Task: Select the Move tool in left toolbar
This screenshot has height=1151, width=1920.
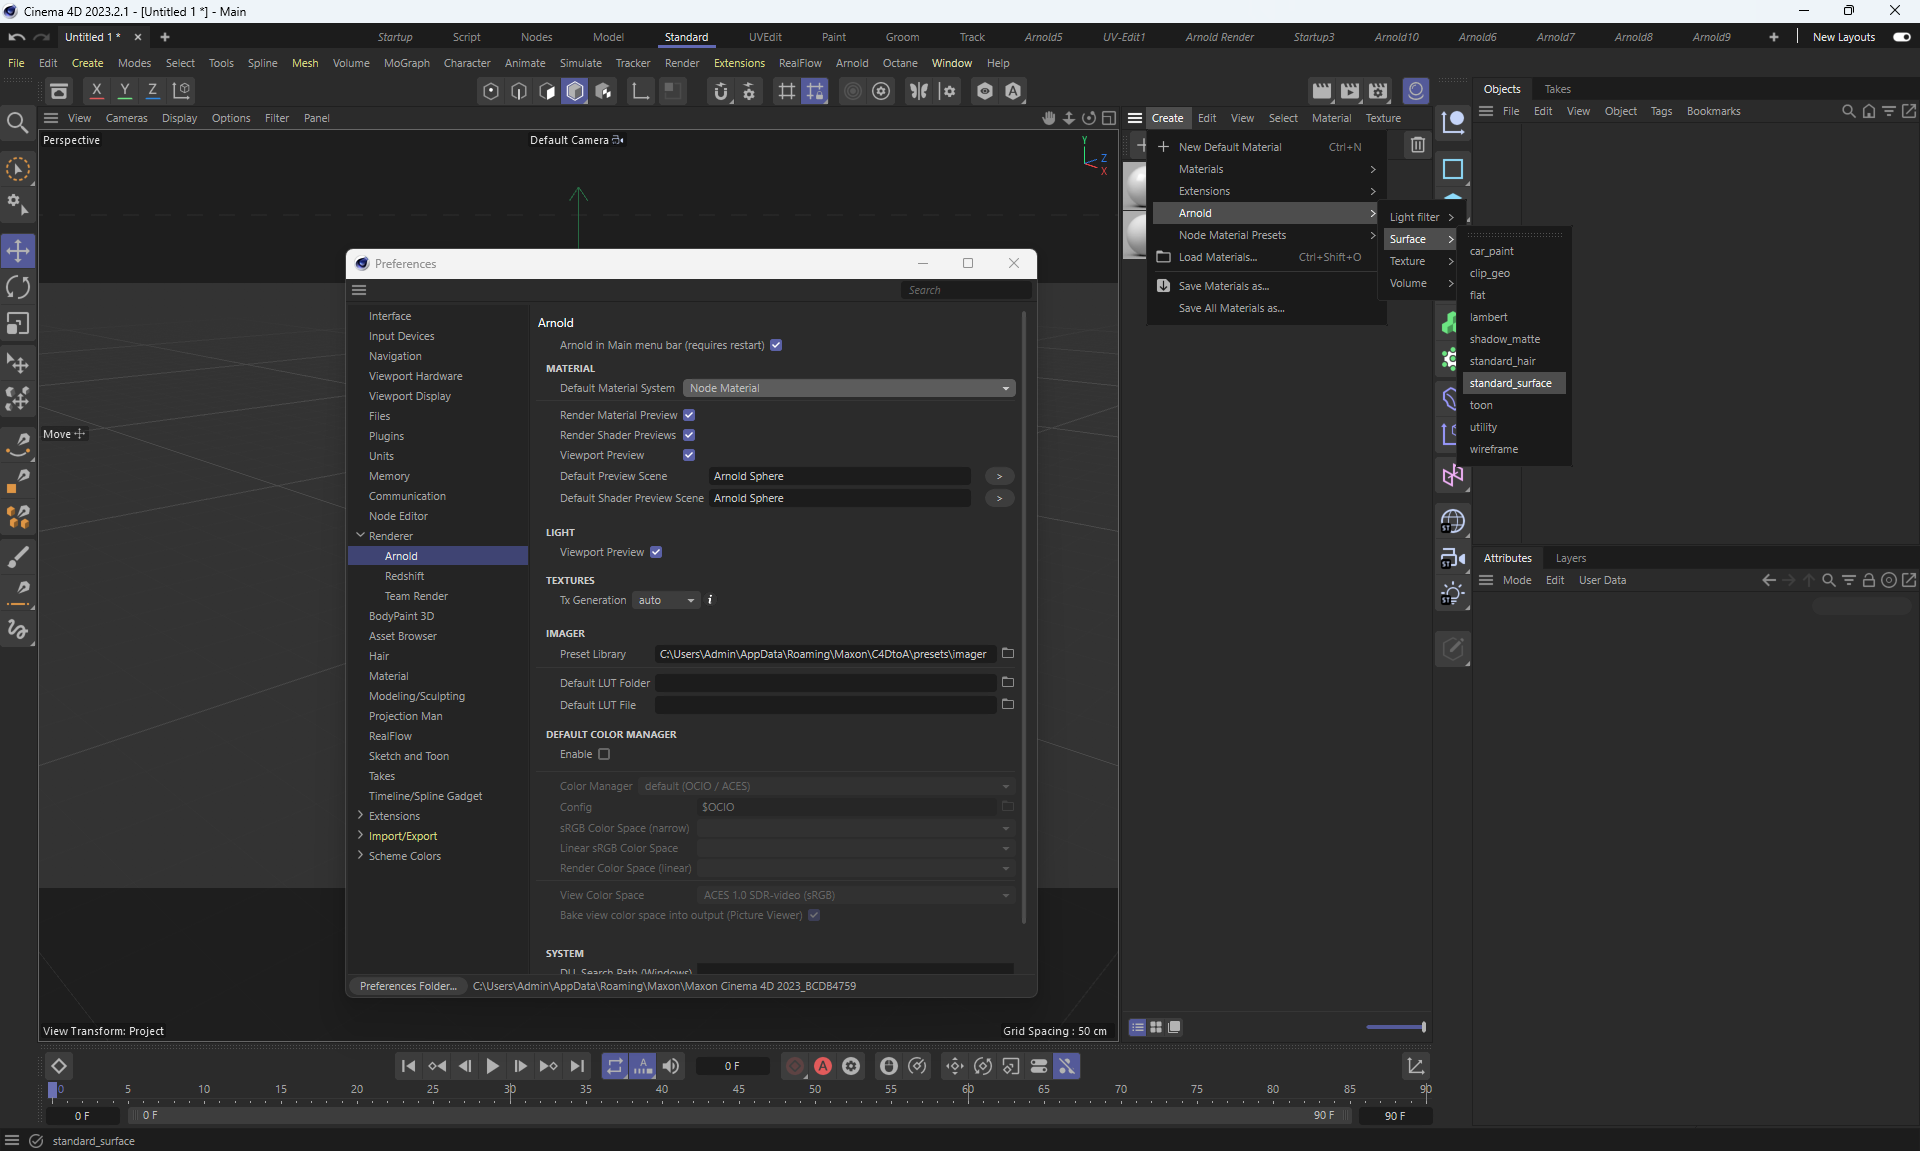Action: tap(18, 250)
